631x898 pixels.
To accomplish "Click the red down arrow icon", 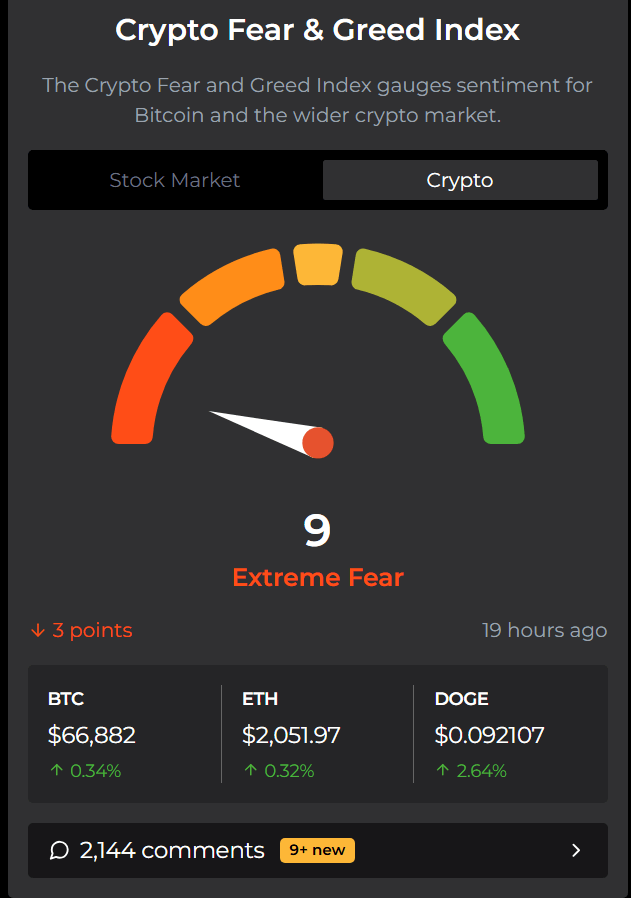I will click(38, 630).
